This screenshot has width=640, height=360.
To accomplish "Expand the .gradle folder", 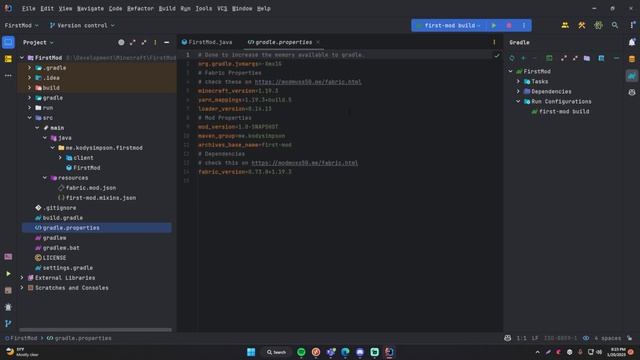I will (29, 68).
